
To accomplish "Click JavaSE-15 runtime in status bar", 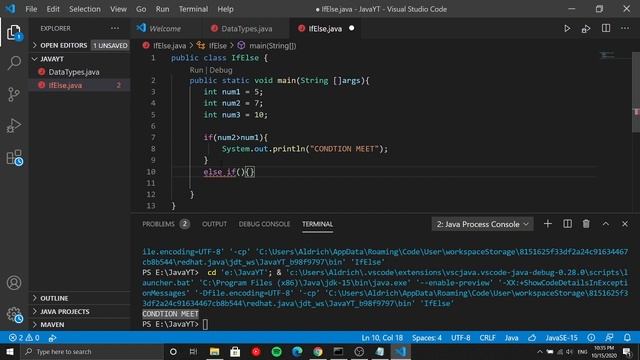I will pyautogui.click(x=561, y=338).
